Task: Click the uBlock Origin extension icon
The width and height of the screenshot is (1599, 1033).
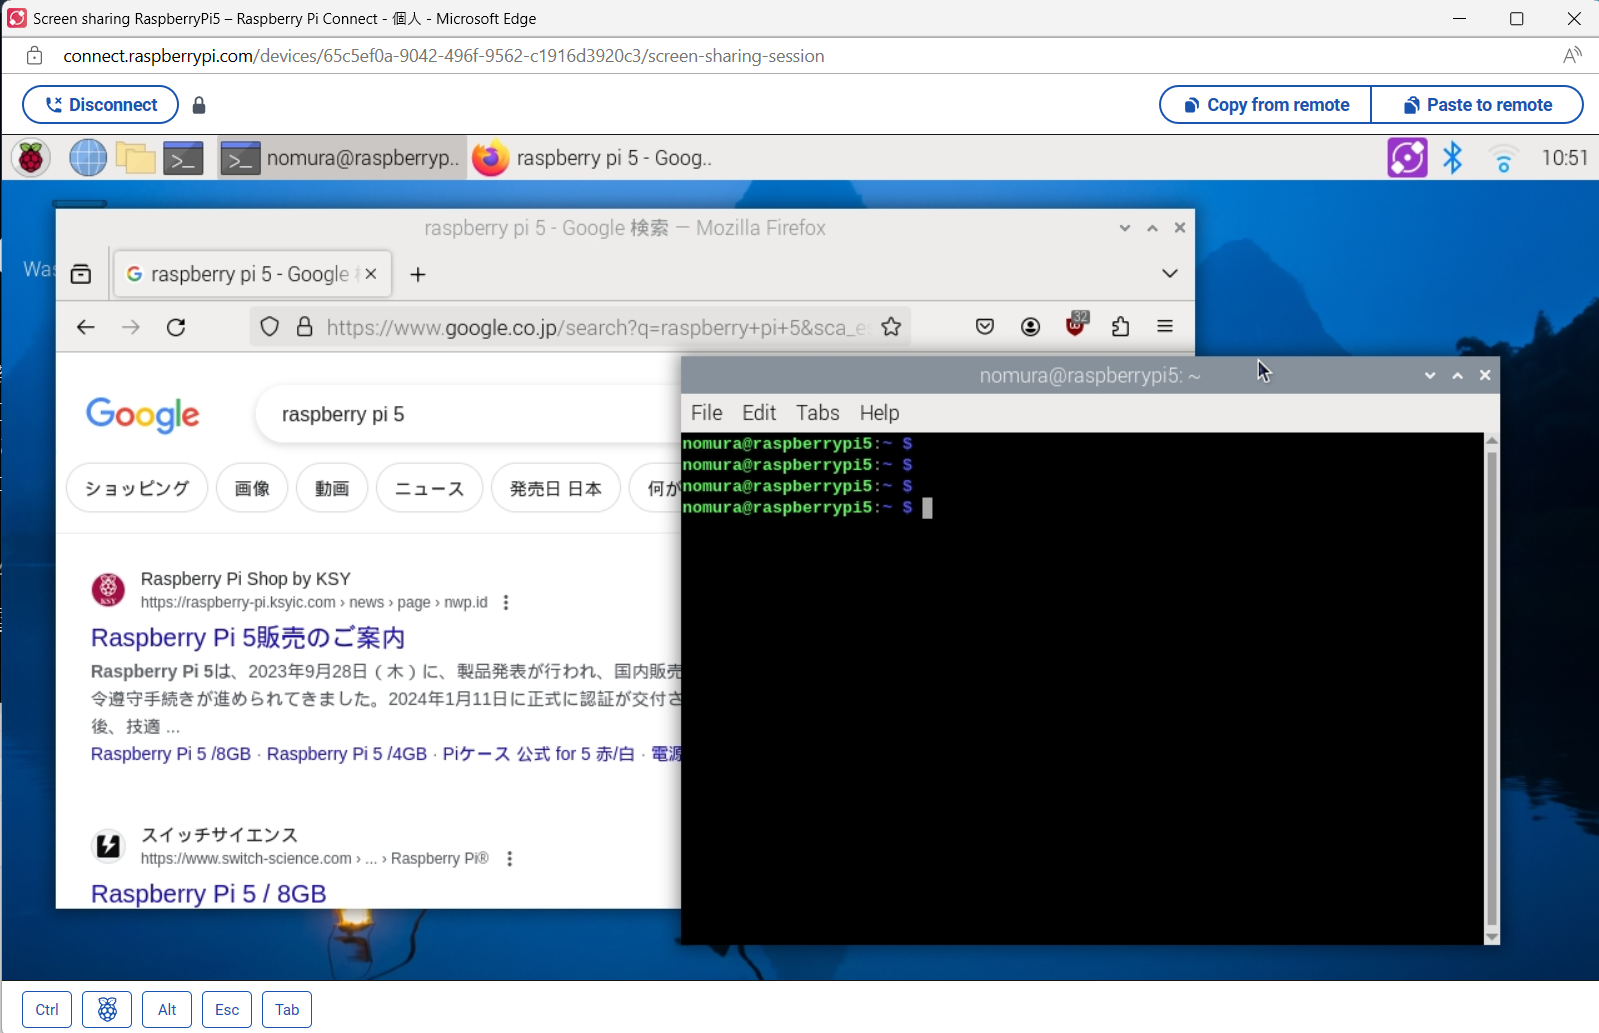Action: pyautogui.click(x=1076, y=324)
